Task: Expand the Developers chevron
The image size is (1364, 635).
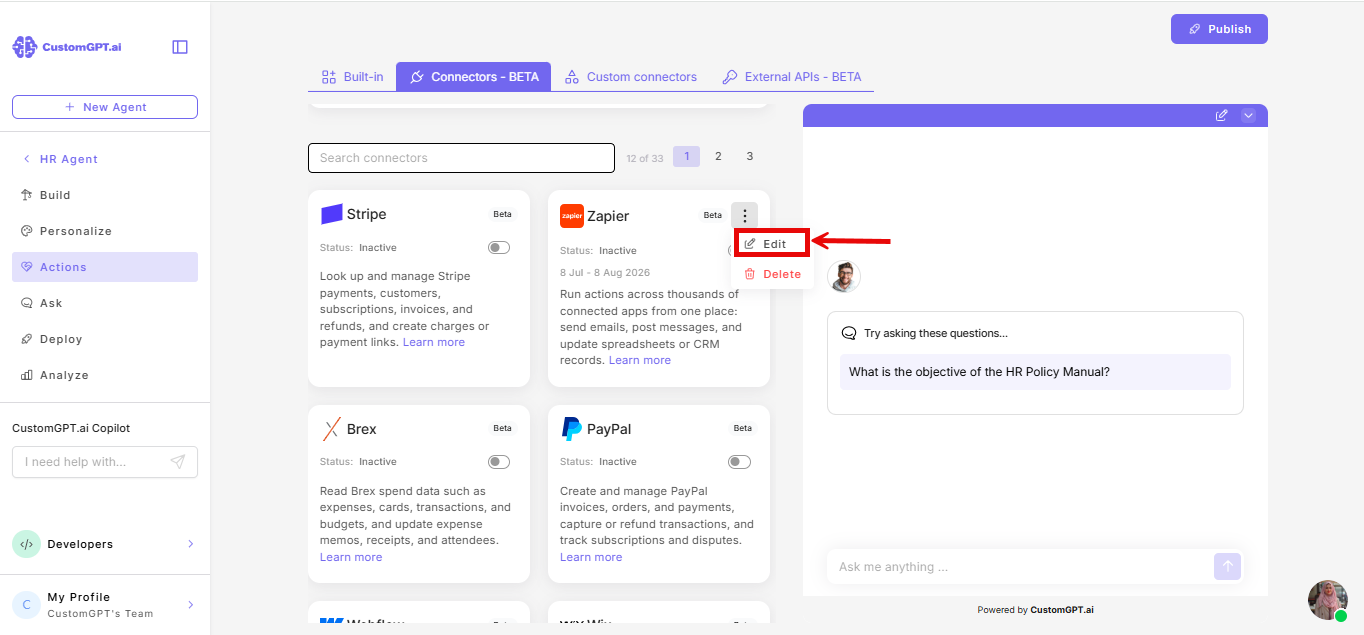Action: tap(190, 544)
